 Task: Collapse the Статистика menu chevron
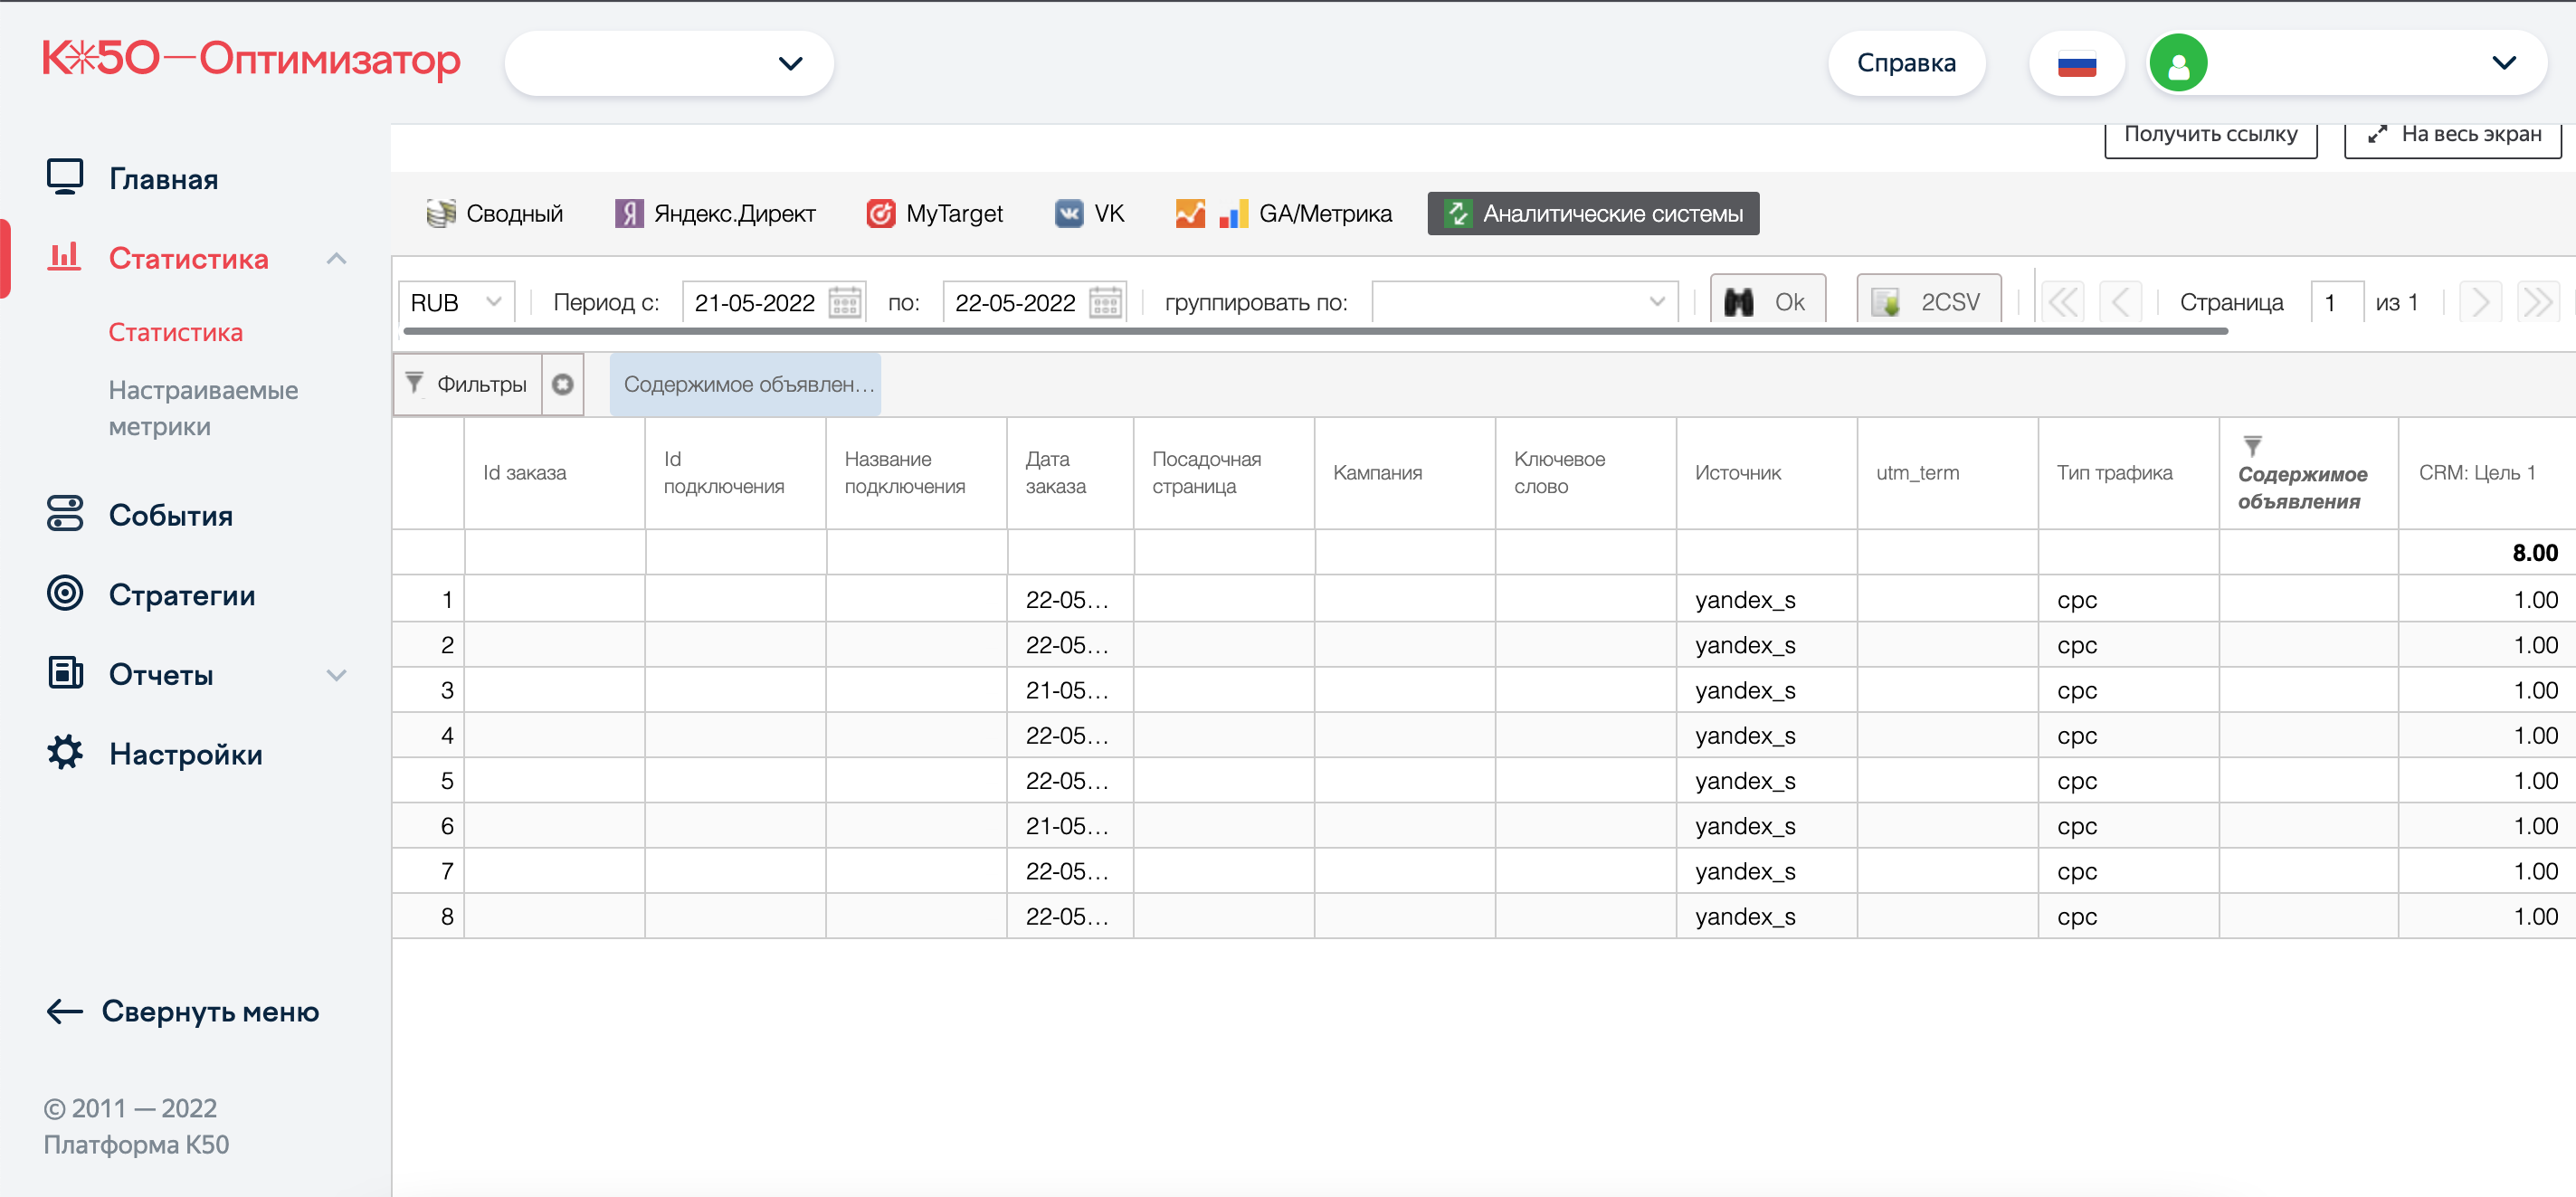pos(337,258)
